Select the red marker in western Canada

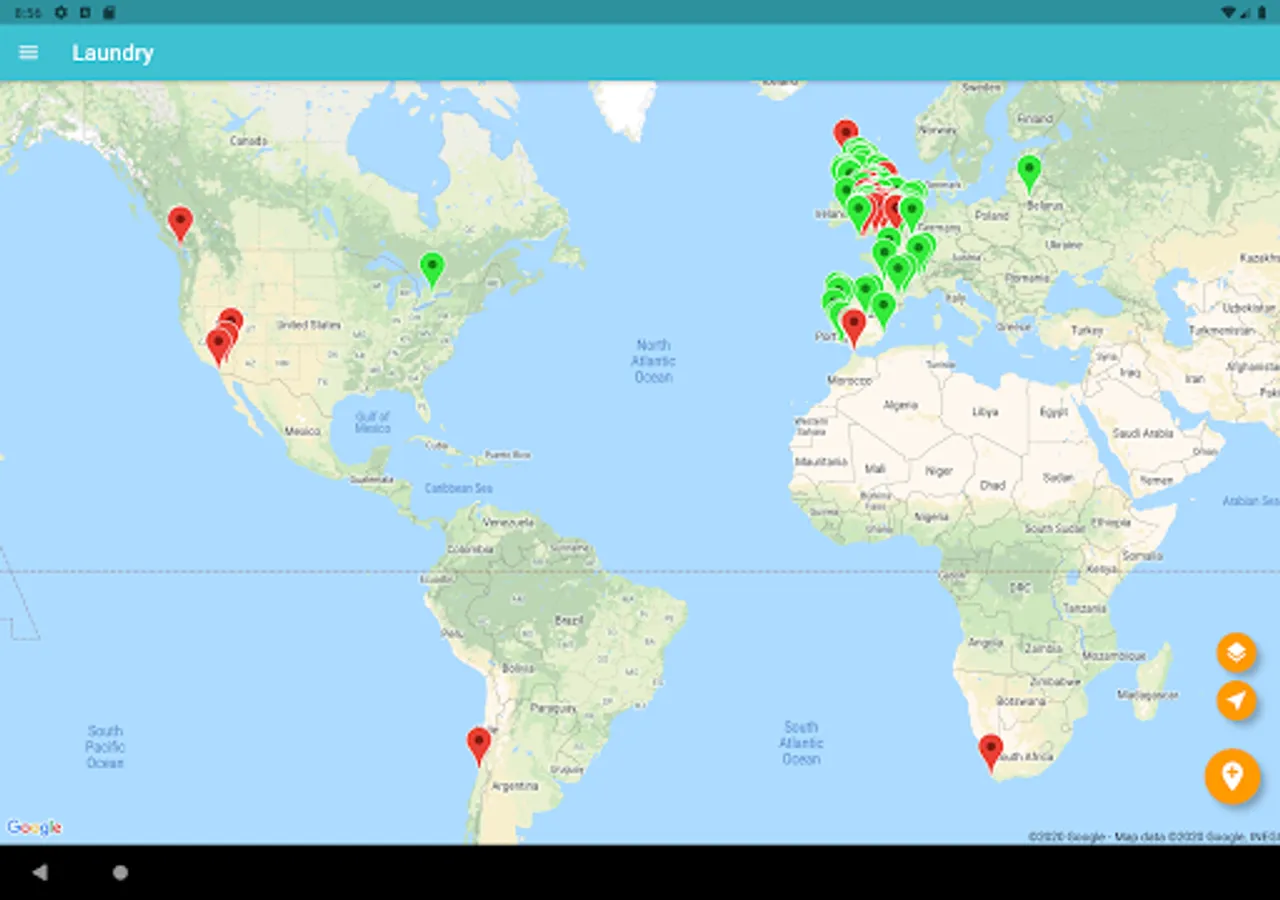[x=180, y=224]
